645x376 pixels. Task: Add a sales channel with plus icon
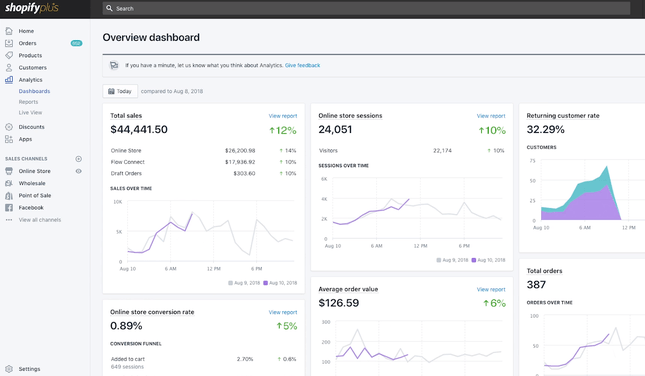[x=79, y=159]
